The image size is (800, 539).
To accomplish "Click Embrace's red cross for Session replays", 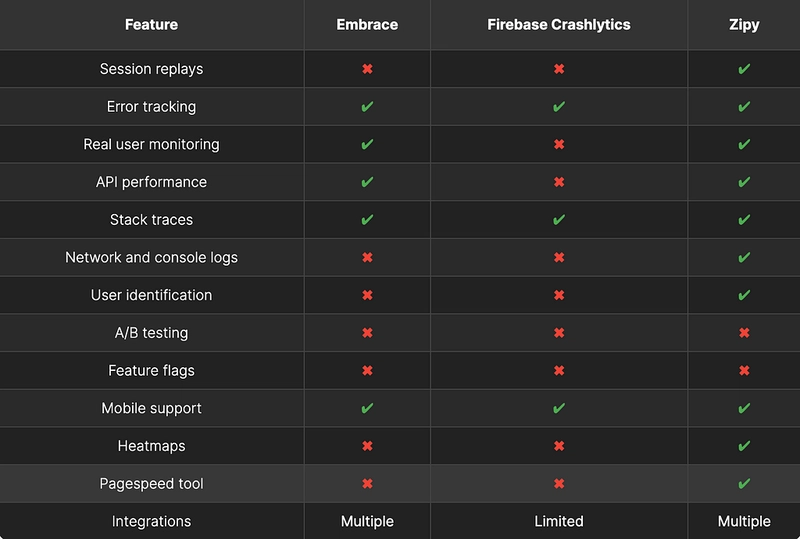I will [367, 69].
